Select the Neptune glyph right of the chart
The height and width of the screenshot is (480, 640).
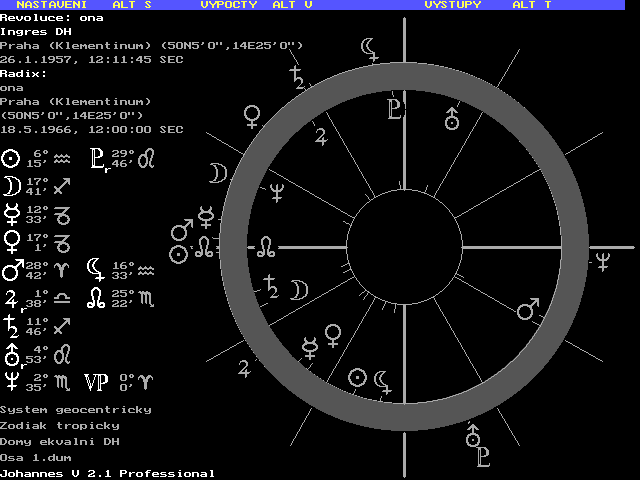[604, 262]
